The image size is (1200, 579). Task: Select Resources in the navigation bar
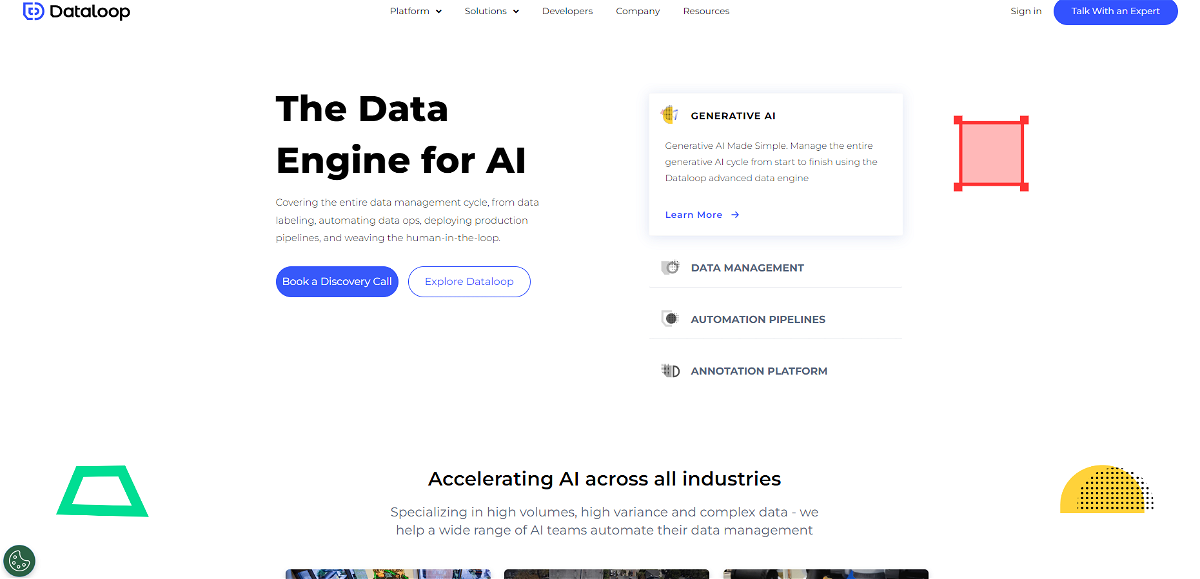tap(706, 11)
